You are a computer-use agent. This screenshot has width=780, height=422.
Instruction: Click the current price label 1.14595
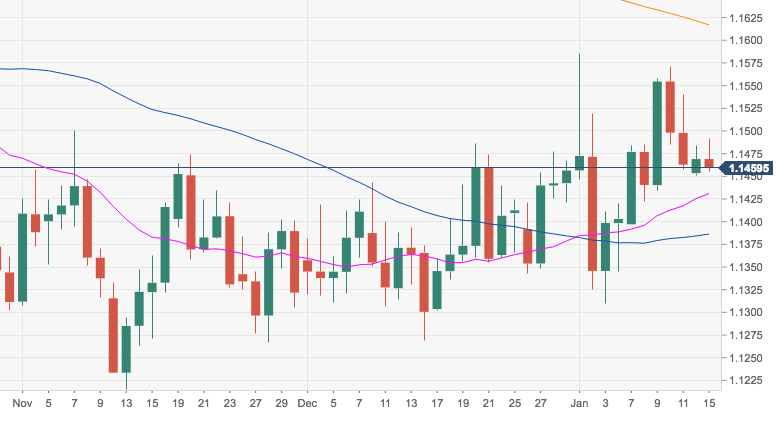(747, 168)
